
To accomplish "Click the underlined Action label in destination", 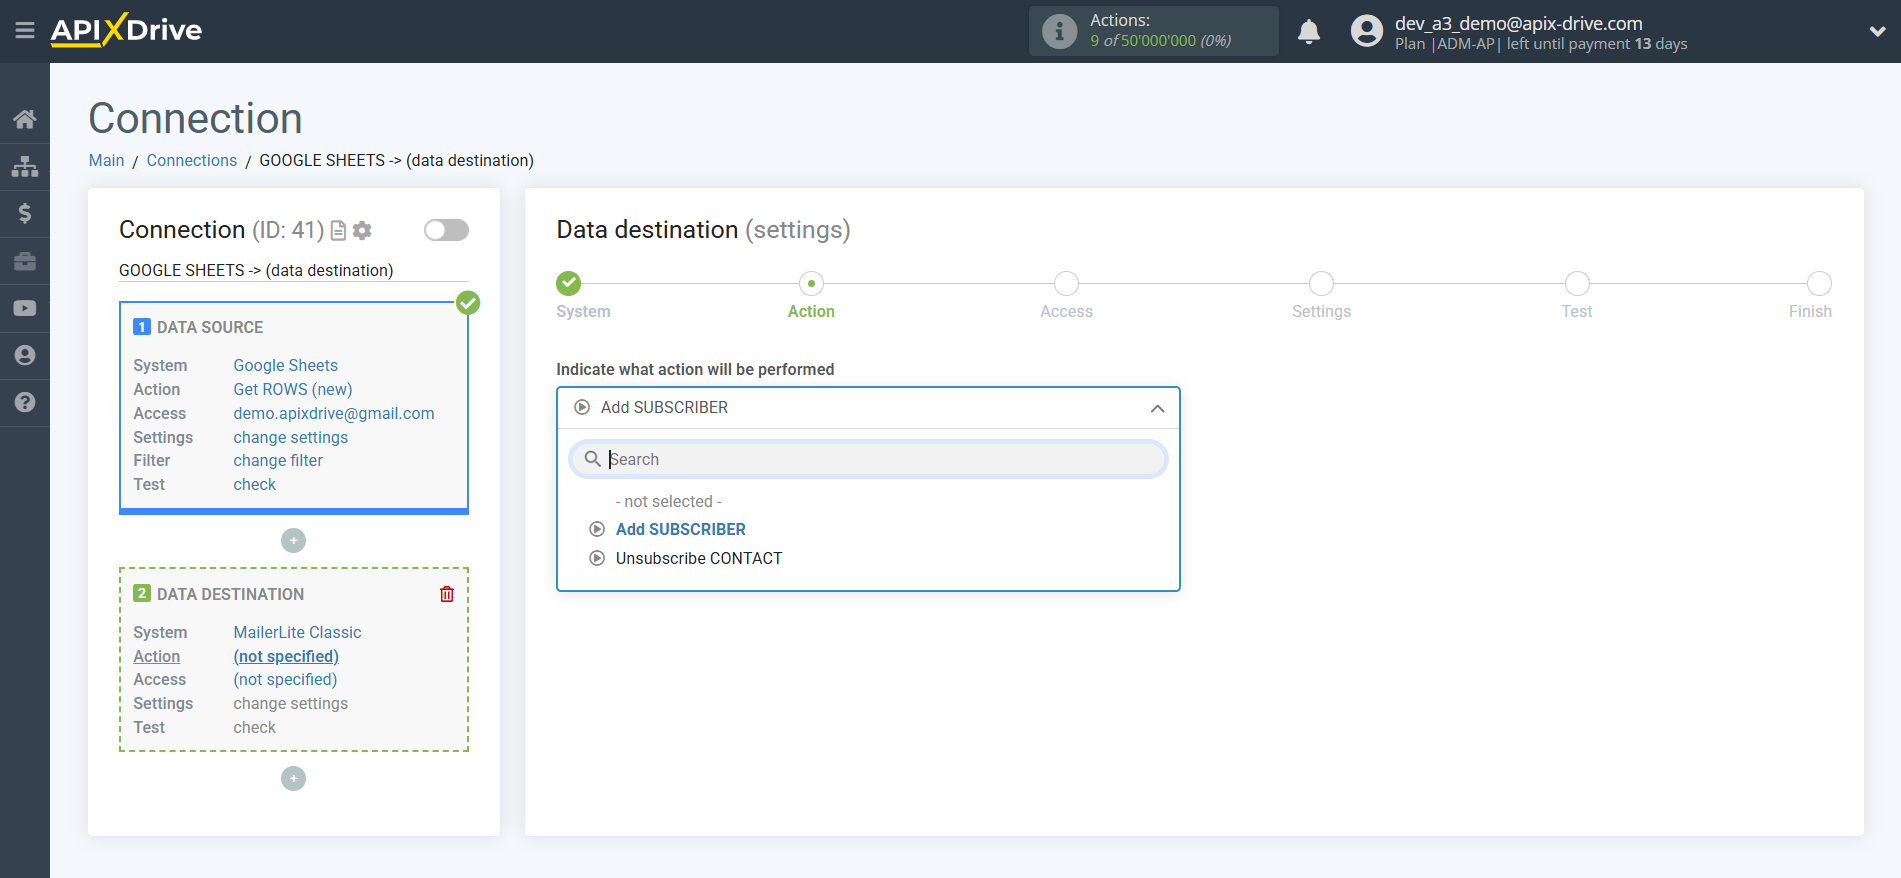I will click(x=157, y=656).
